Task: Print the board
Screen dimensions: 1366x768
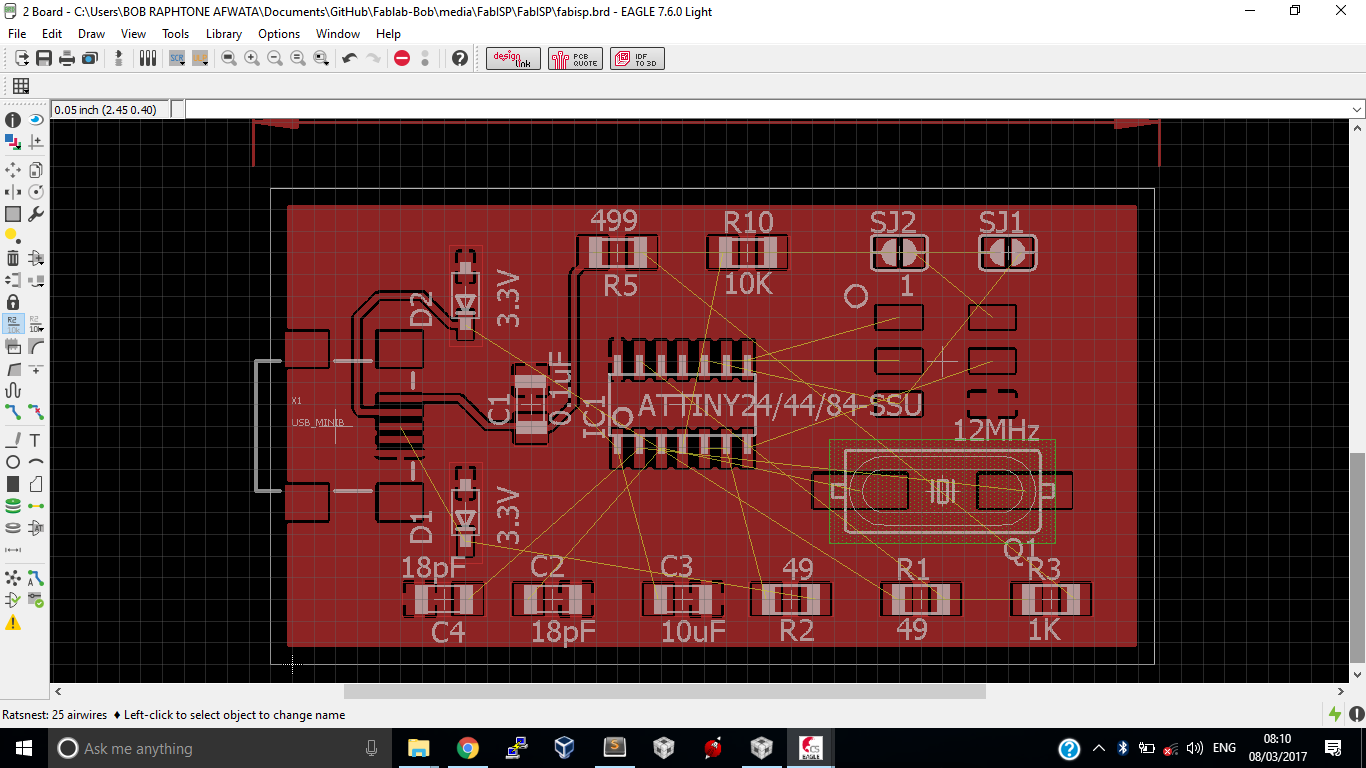Action: coord(67,59)
